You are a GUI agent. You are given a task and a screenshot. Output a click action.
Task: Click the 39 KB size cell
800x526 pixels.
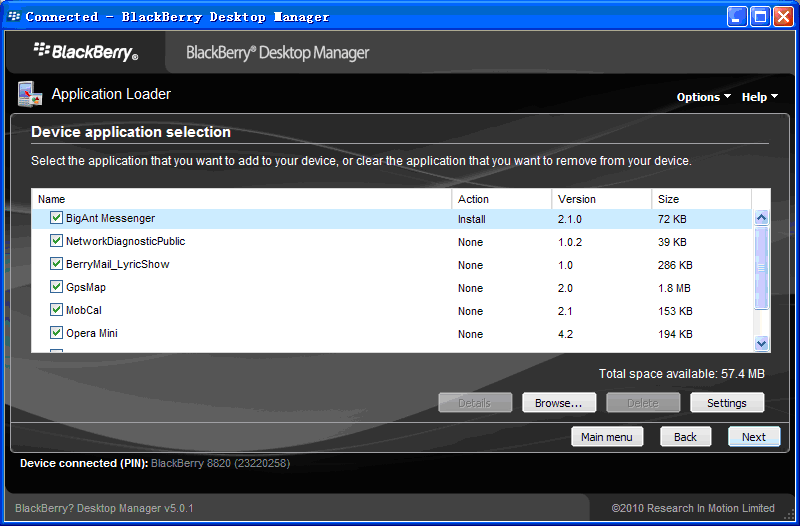click(x=672, y=242)
